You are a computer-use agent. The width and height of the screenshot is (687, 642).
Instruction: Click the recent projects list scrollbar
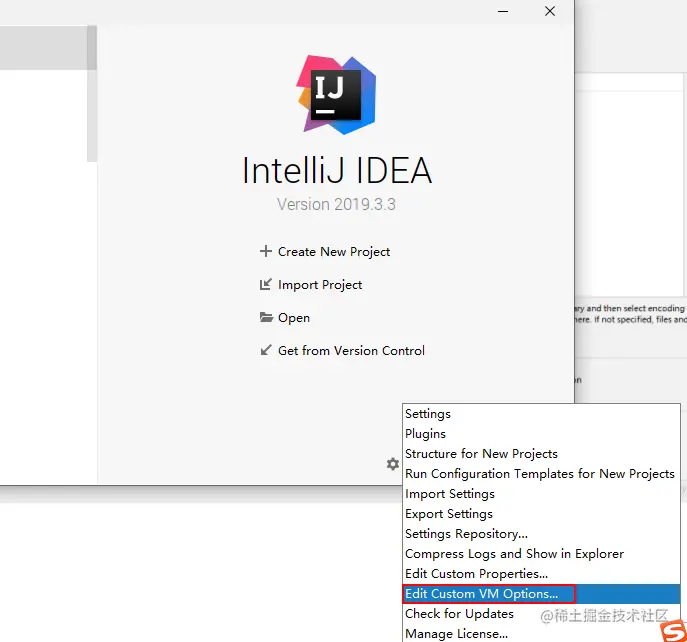pyautogui.click(x=92, y=93)
